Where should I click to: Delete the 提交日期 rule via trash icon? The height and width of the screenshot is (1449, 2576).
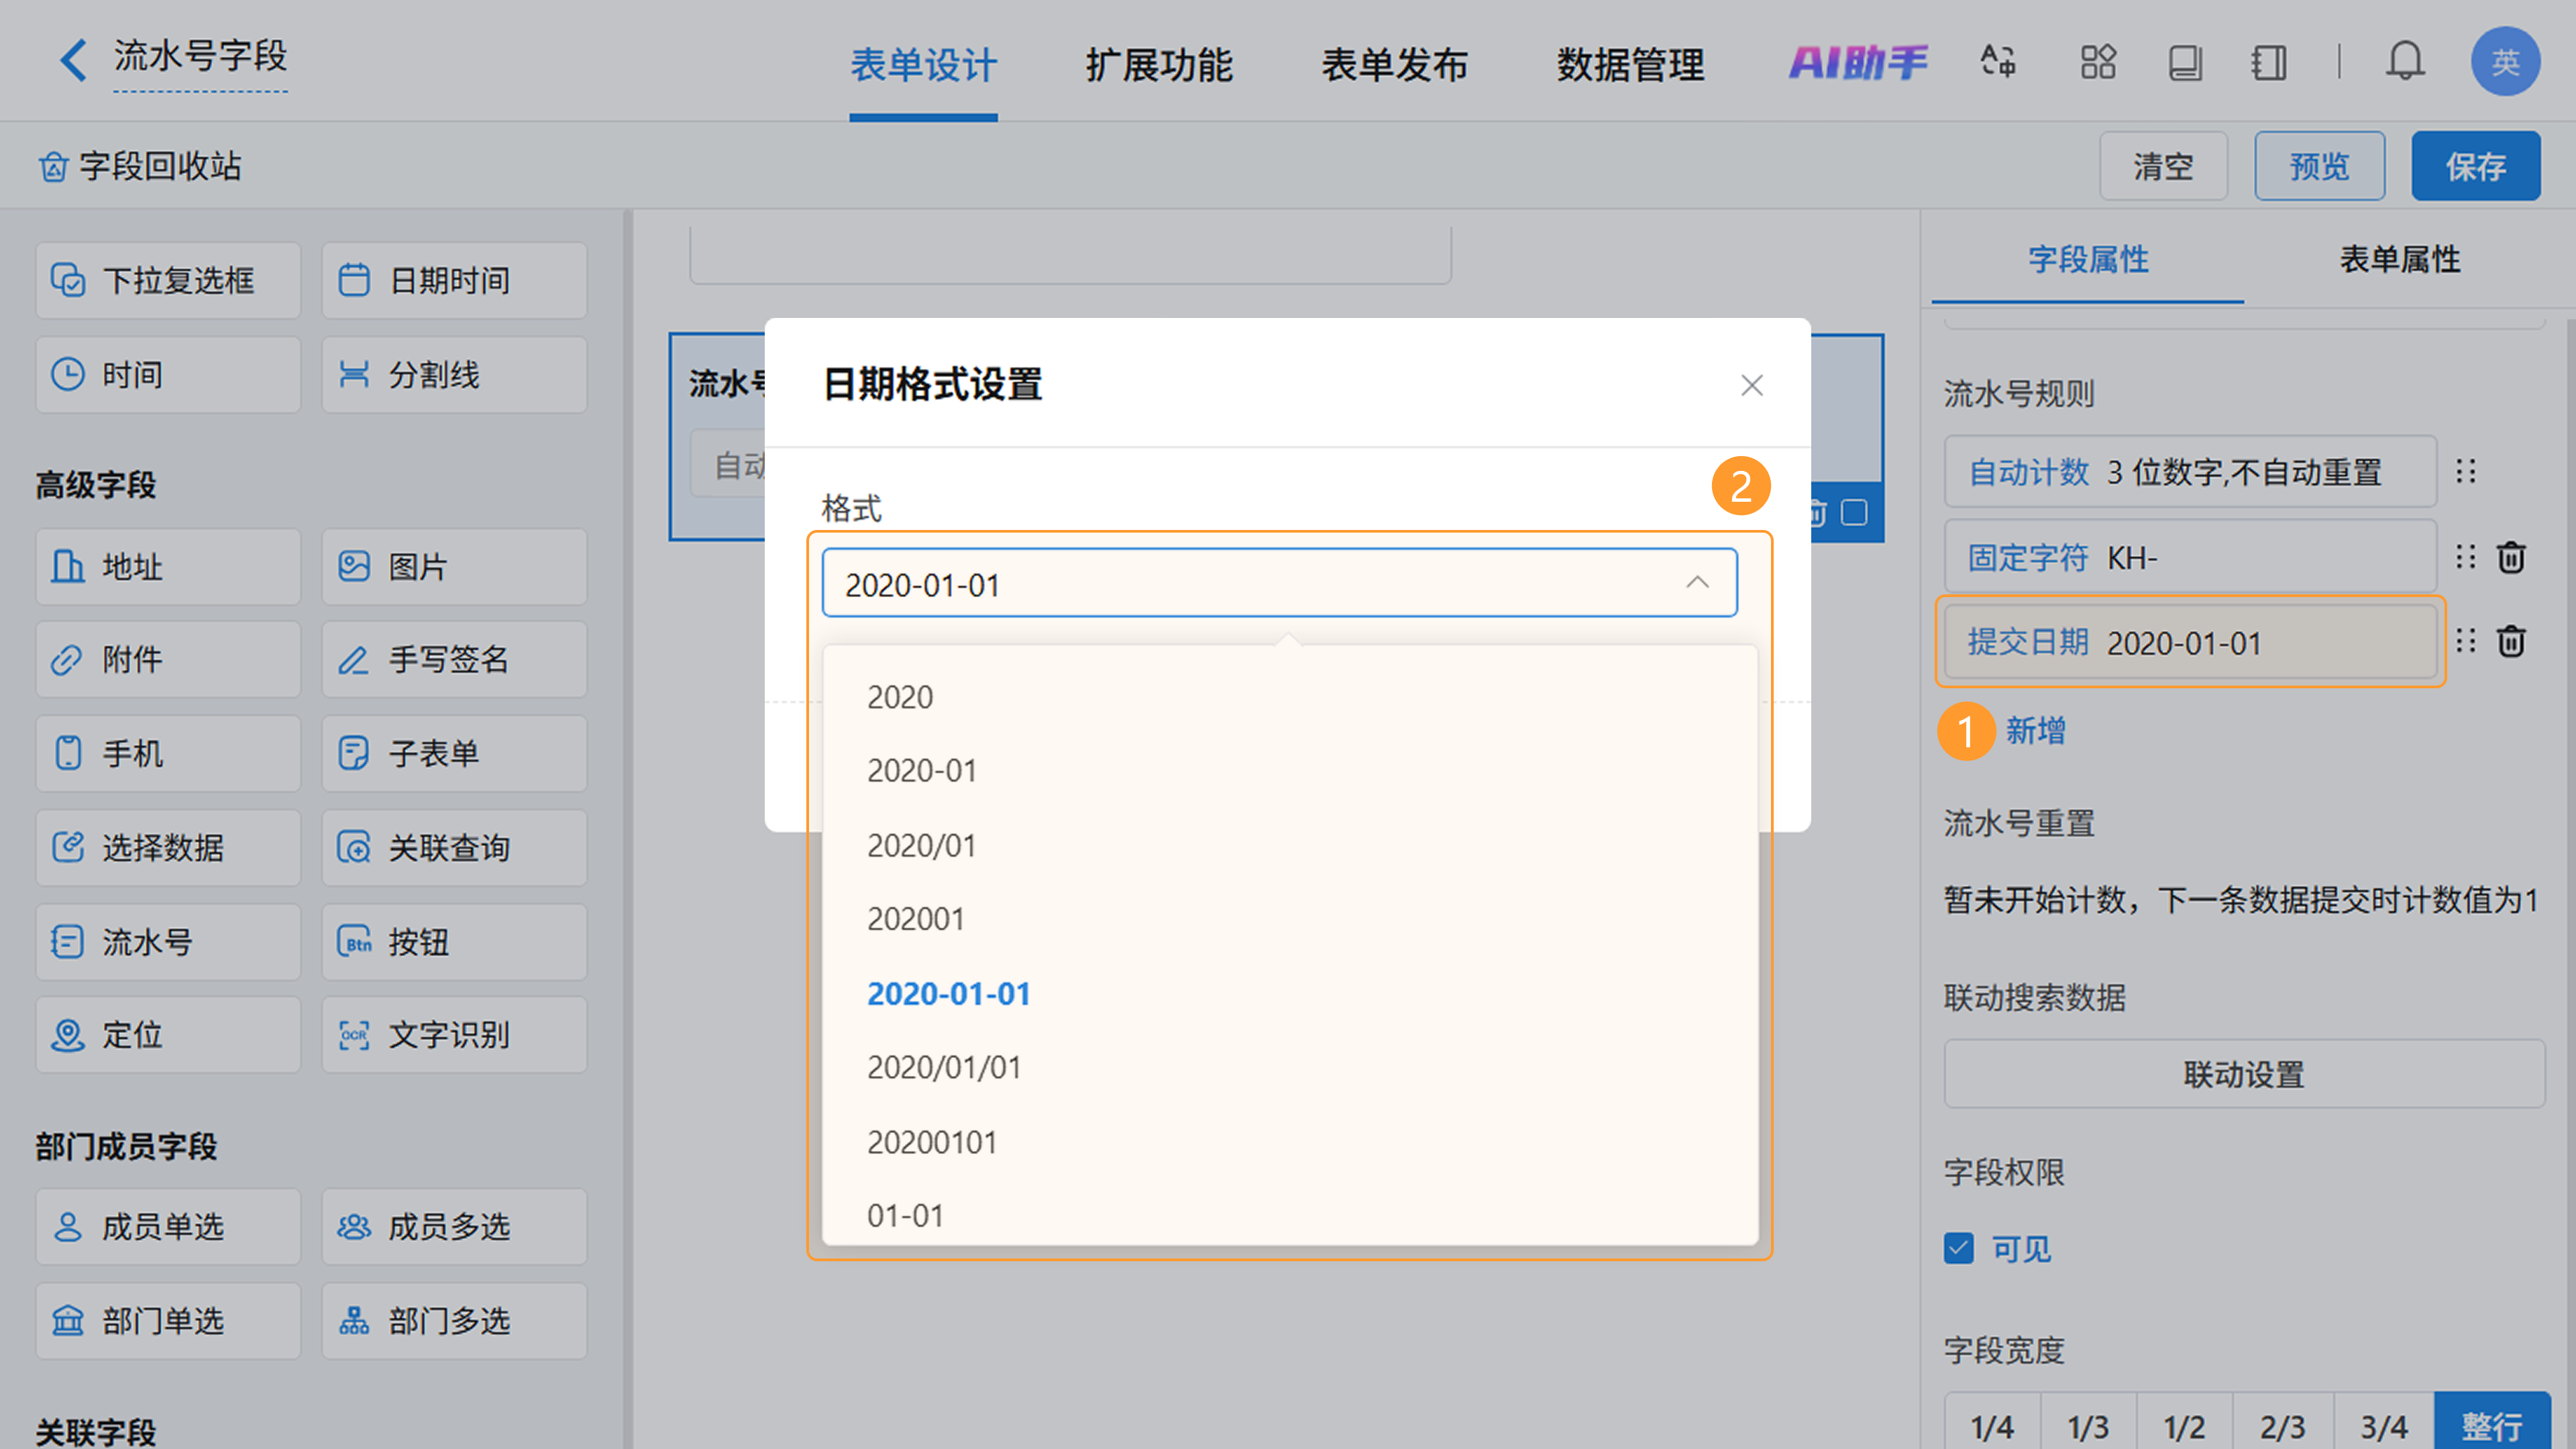pos(2511,641)
